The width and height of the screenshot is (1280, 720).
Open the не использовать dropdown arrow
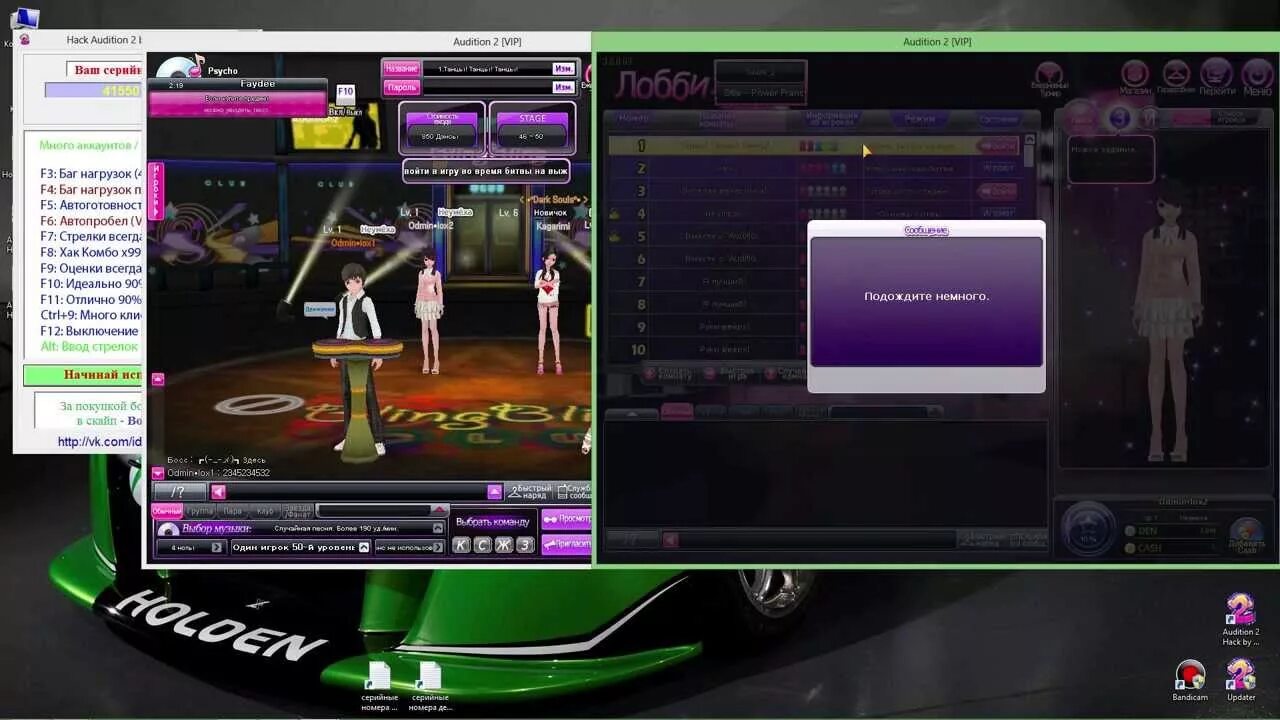point(438,547)
